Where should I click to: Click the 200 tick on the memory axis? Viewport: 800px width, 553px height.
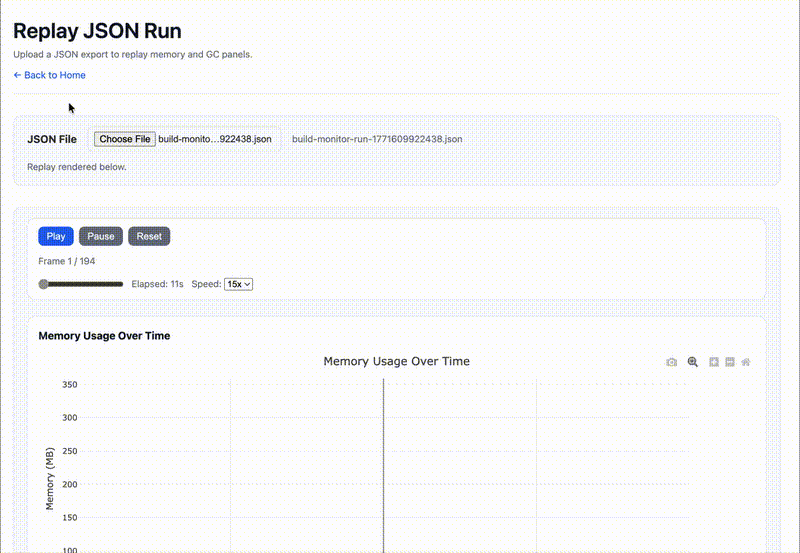point(70,485)
